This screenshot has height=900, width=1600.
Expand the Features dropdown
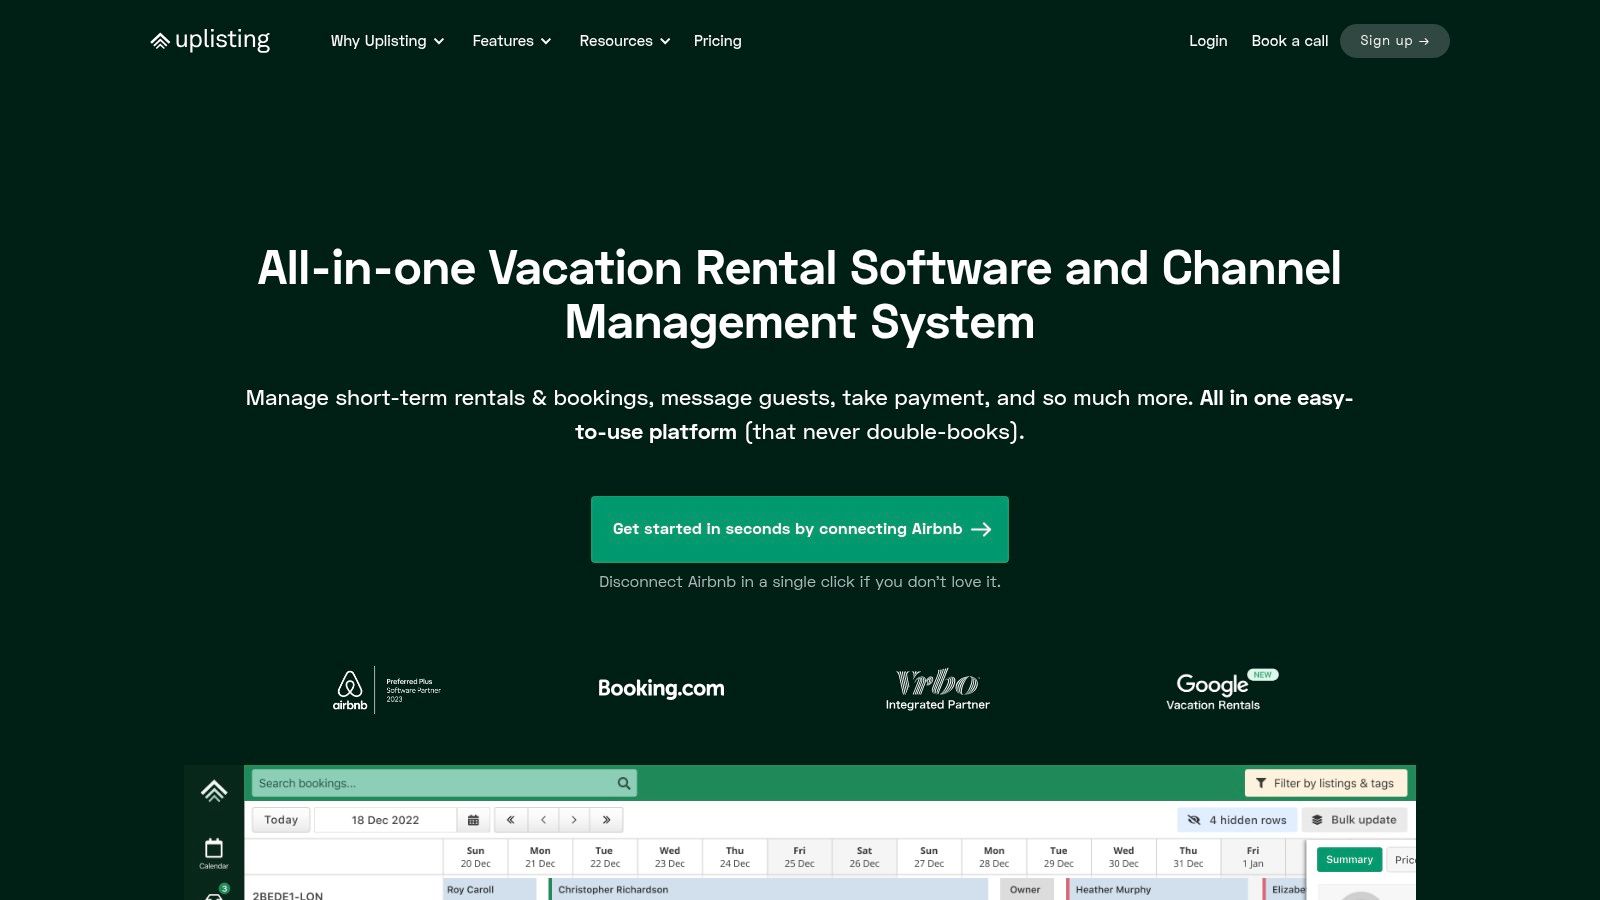[x=511, y=41]
